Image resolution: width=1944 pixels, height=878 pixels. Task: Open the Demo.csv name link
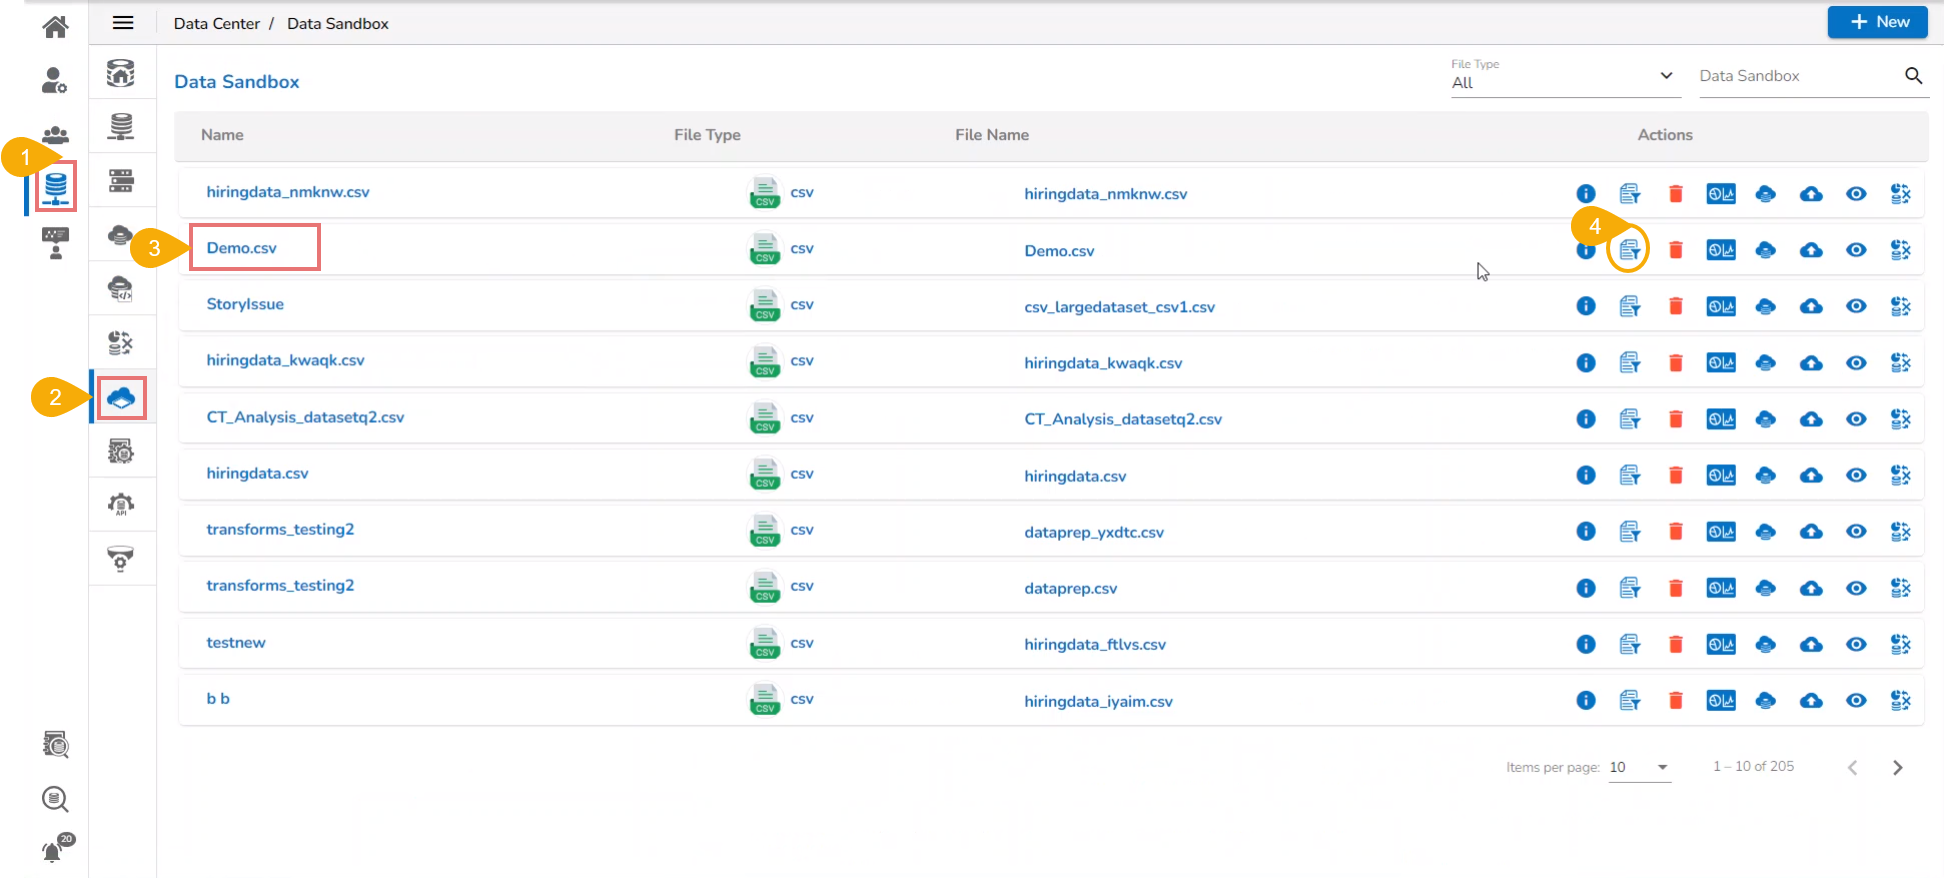pos(242,248)
